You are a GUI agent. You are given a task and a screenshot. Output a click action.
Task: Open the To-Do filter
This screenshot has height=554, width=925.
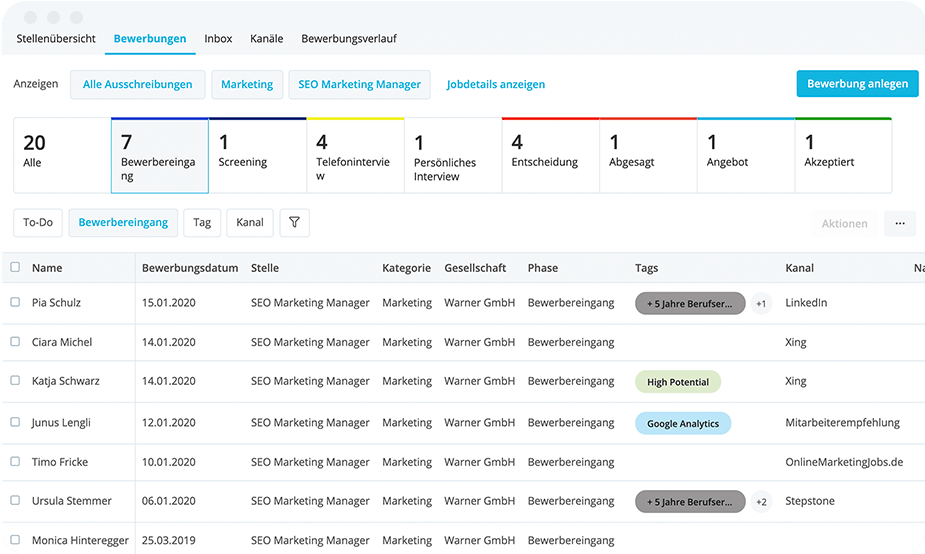pos(38,222)
